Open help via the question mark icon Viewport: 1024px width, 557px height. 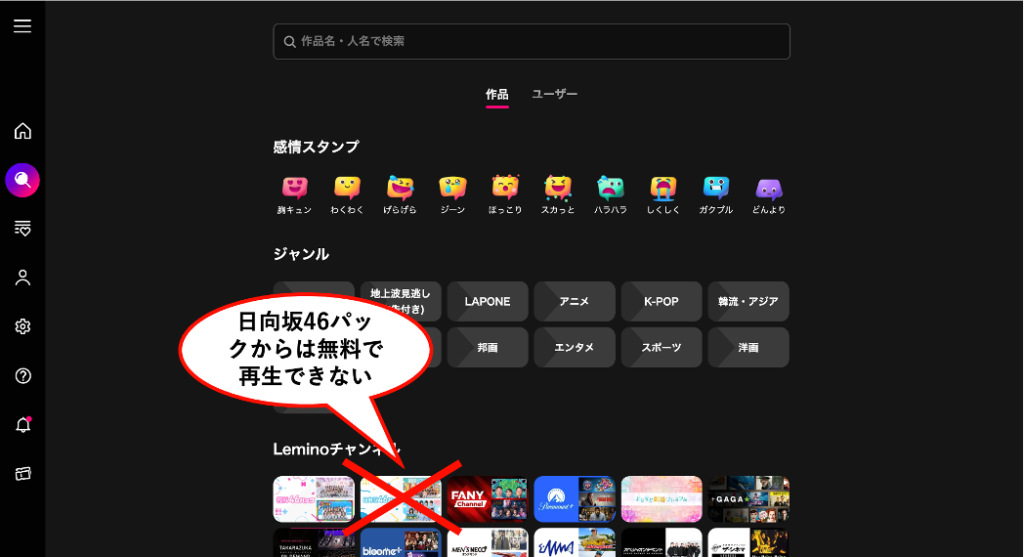point(22,376)
